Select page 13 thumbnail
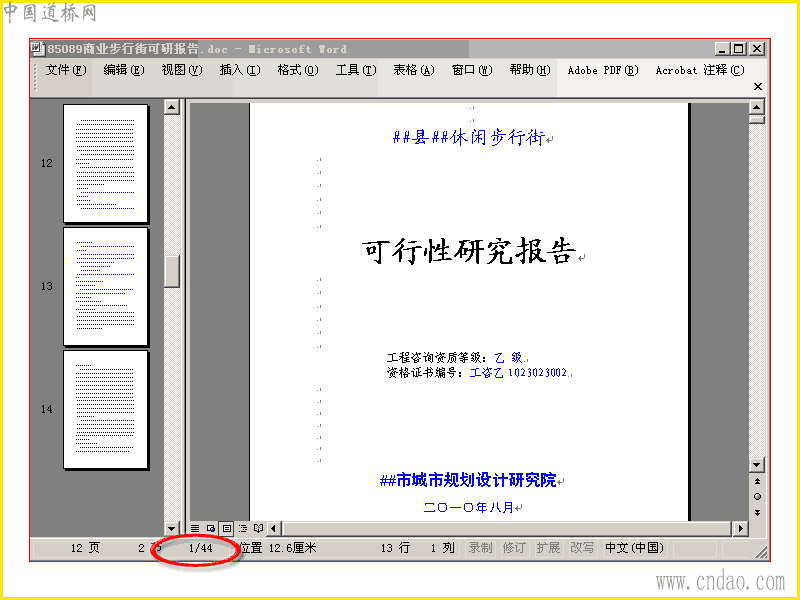The height and width of the screenshot is (600, 800). 106,286
